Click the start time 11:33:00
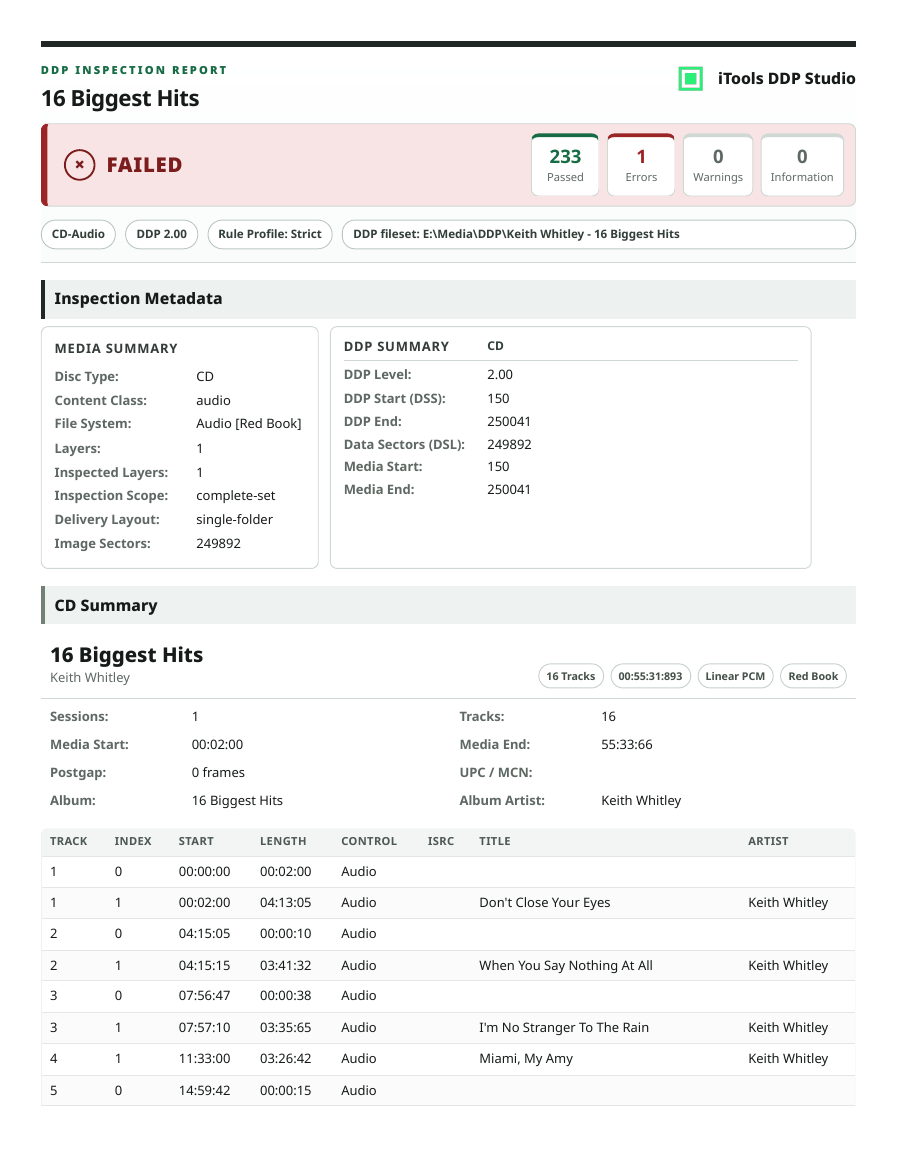This screenshot has width=900, height=1165. click(x=204, y=1059)
